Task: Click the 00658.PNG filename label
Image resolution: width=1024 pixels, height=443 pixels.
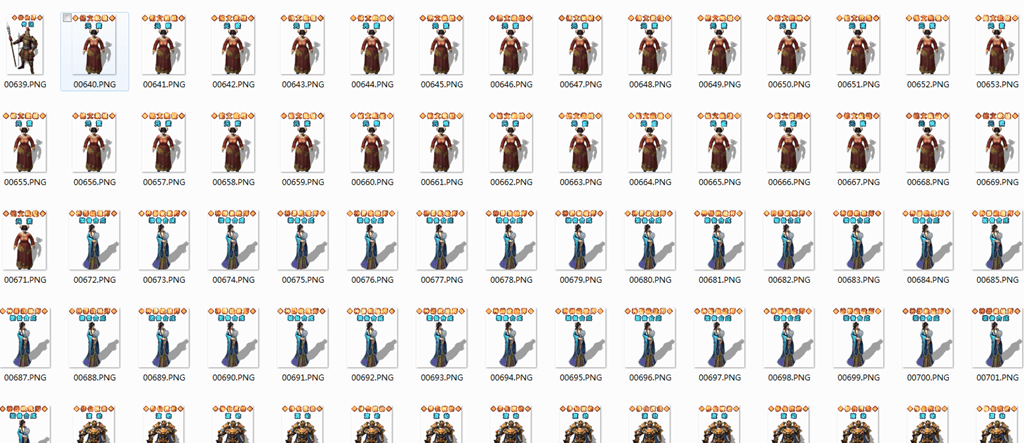Action: point(233,183)
